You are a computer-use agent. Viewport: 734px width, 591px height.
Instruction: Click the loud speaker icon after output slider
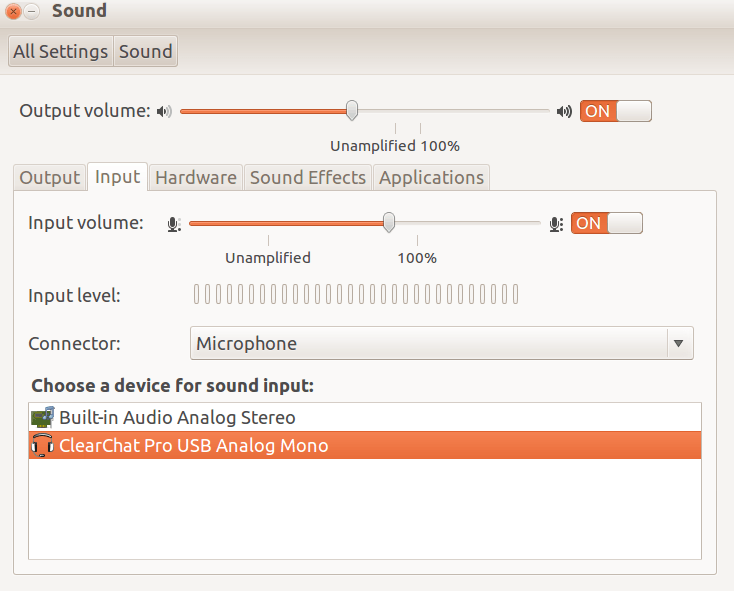click(x=565, y=111)
